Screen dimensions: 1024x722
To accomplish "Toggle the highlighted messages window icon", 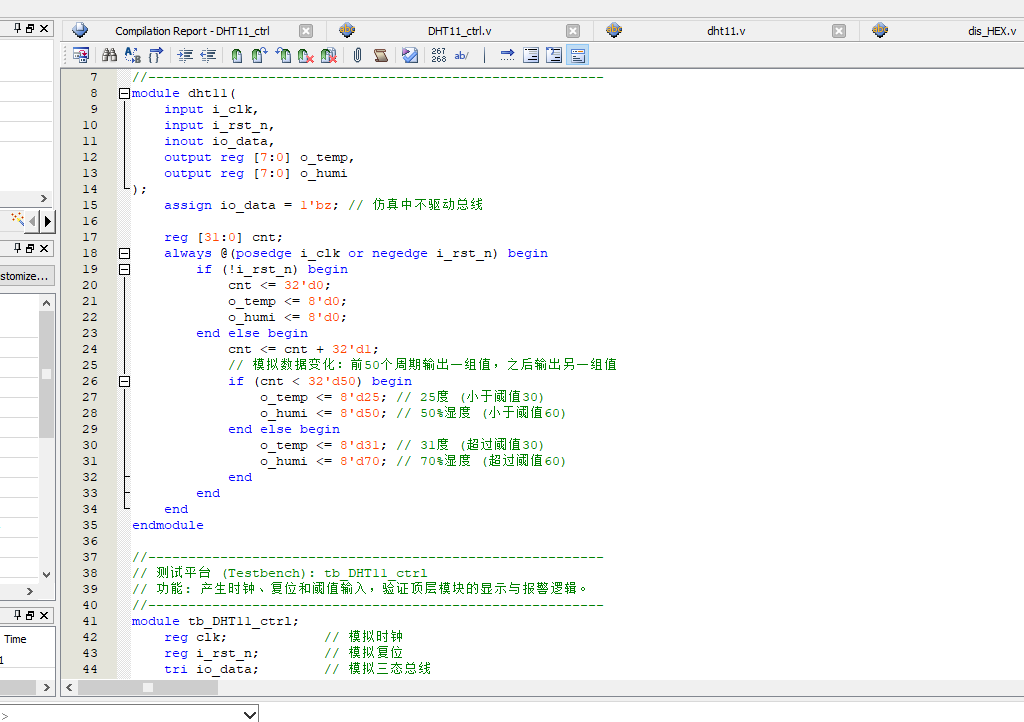I will 578,55.
